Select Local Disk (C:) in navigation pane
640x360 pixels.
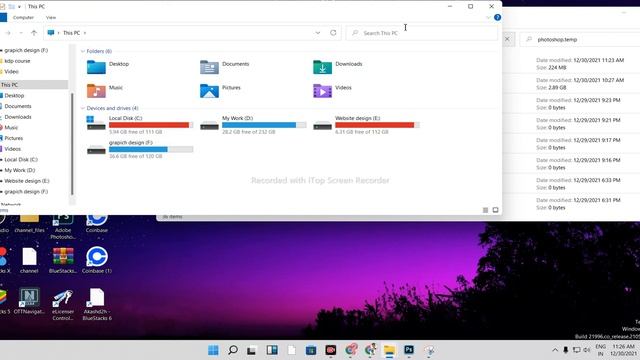point(20,160)
